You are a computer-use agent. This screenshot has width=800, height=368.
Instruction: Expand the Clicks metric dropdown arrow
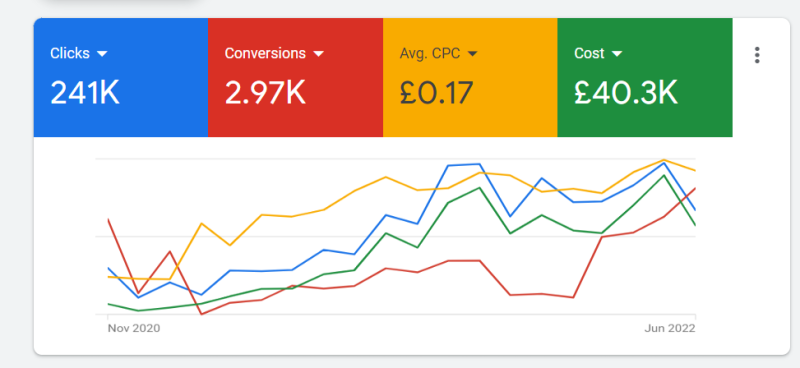point(102,54)
